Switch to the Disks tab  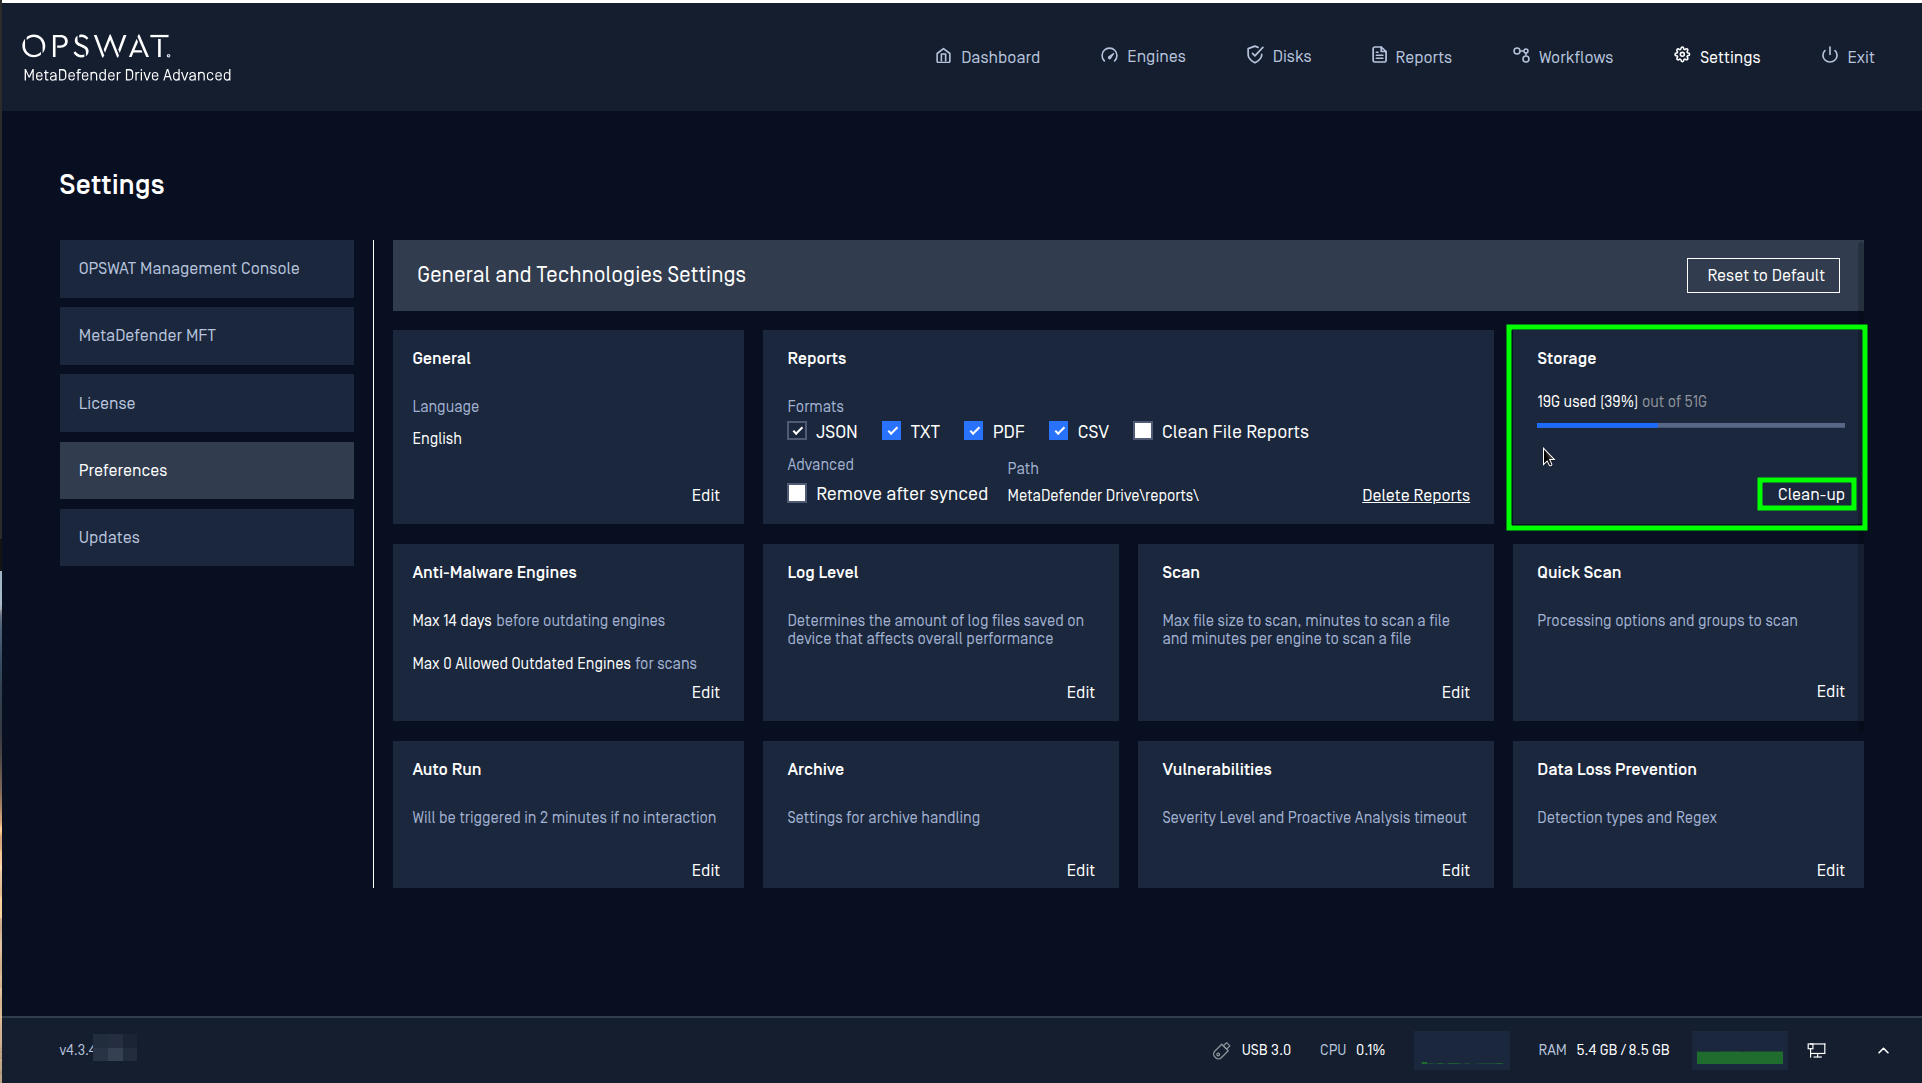(1279, 56)
